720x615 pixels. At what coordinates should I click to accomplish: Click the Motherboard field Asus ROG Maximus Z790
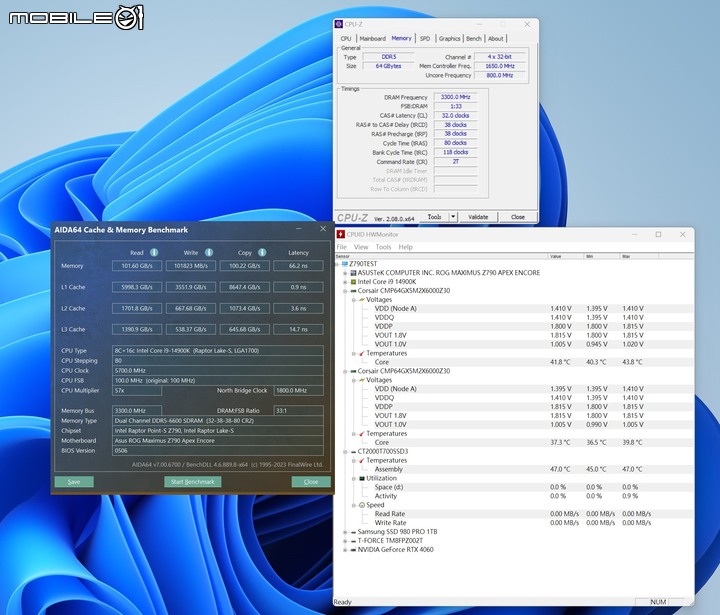coord(218,440)
